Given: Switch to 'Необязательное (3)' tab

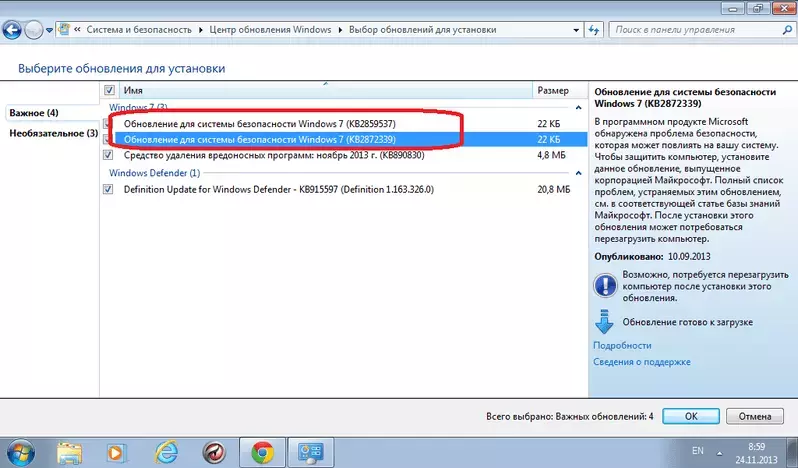Looking at the screenshot, I should click(x=53, y=133).
